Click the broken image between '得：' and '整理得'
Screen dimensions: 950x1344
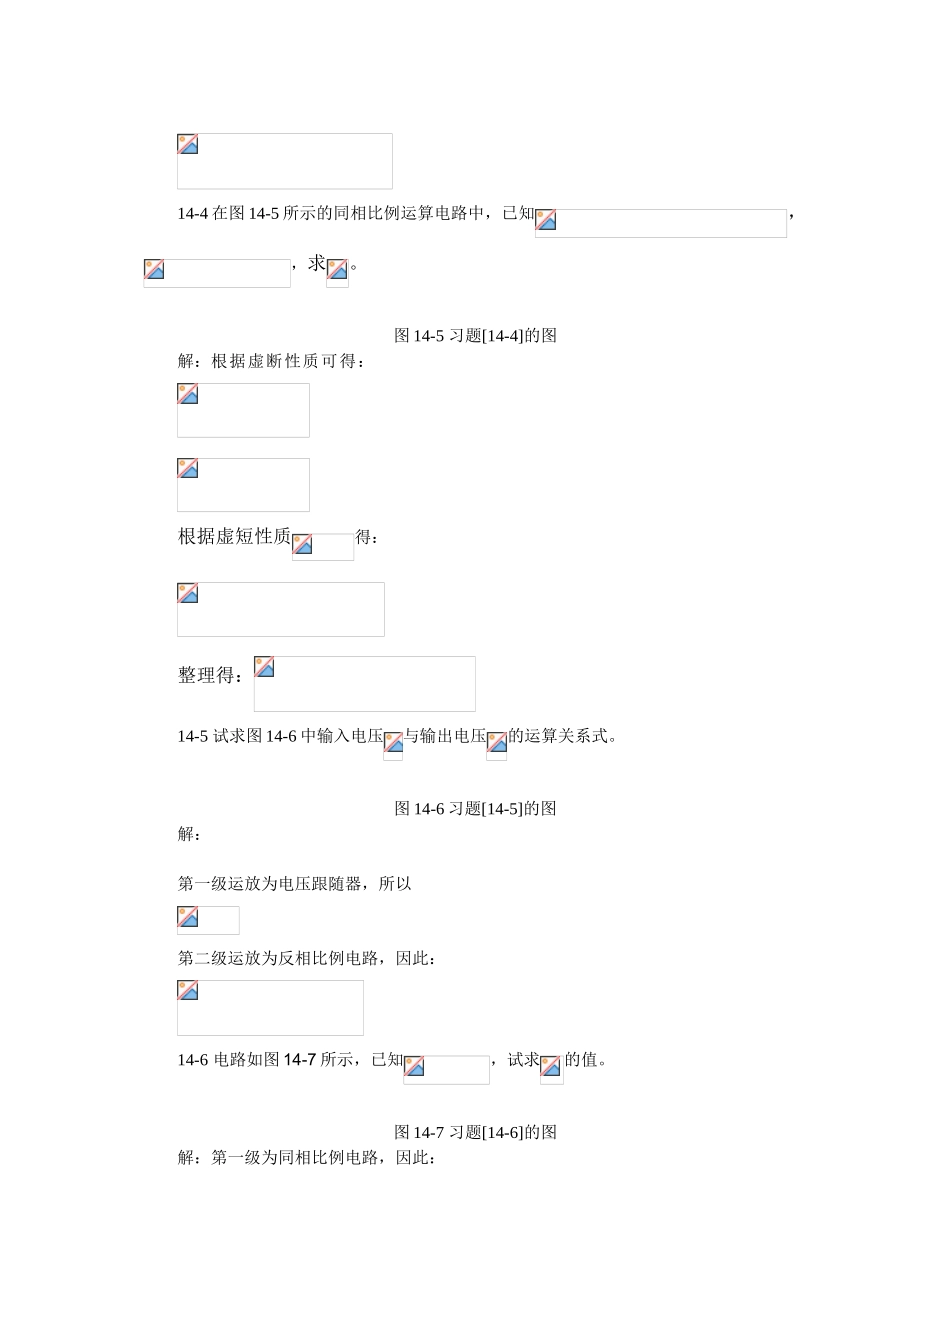click(280, 609)
